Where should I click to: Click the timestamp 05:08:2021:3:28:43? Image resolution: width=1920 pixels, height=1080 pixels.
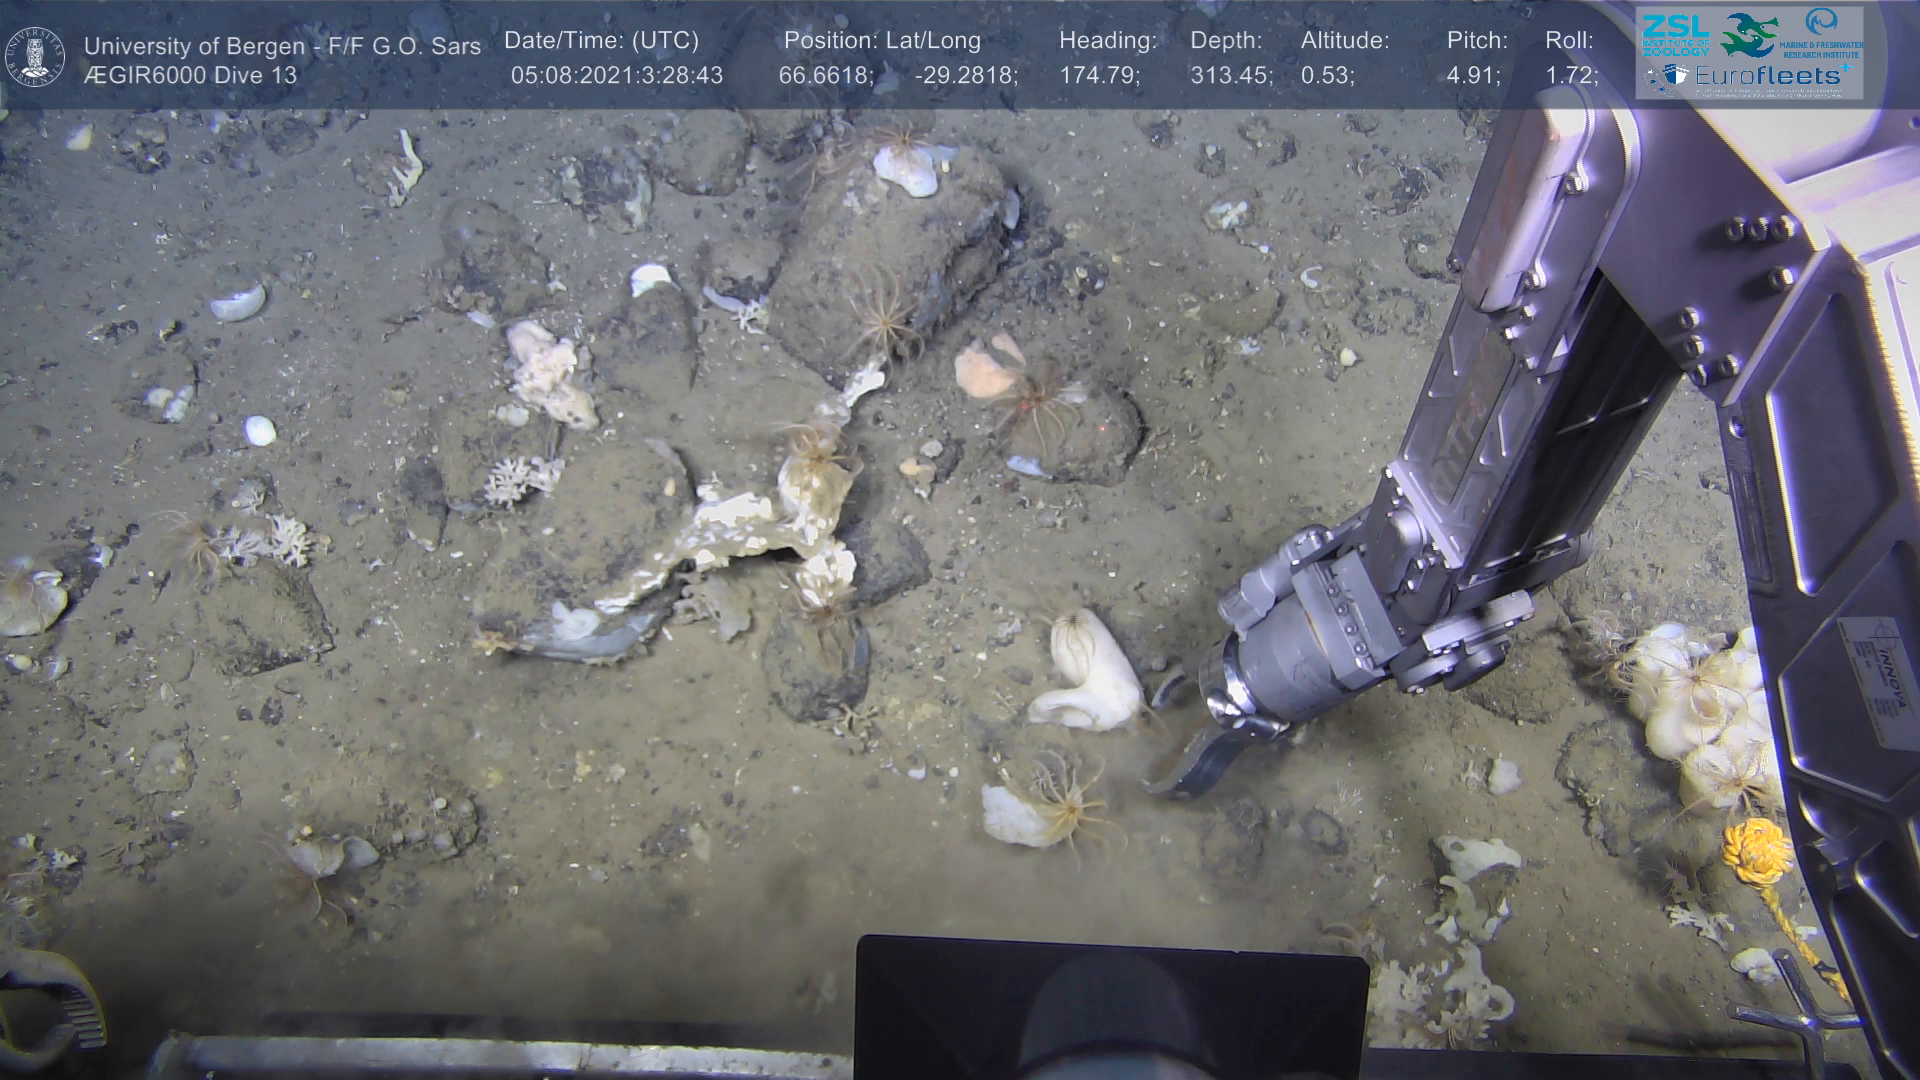click(x=616, y=76)
